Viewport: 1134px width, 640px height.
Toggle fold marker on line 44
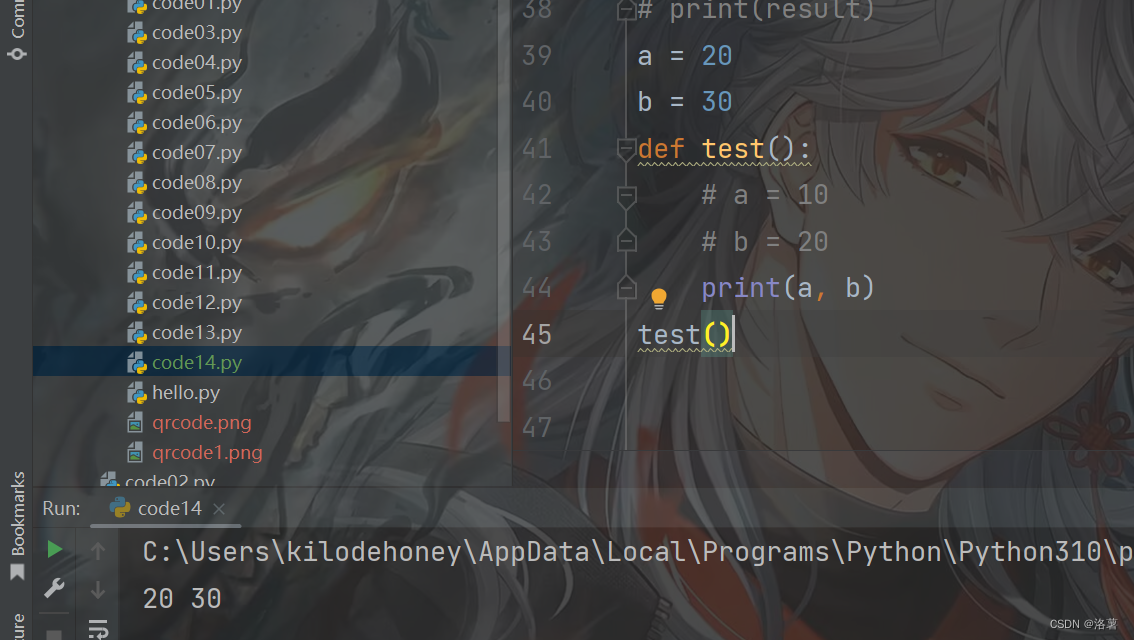coord(626,289)
